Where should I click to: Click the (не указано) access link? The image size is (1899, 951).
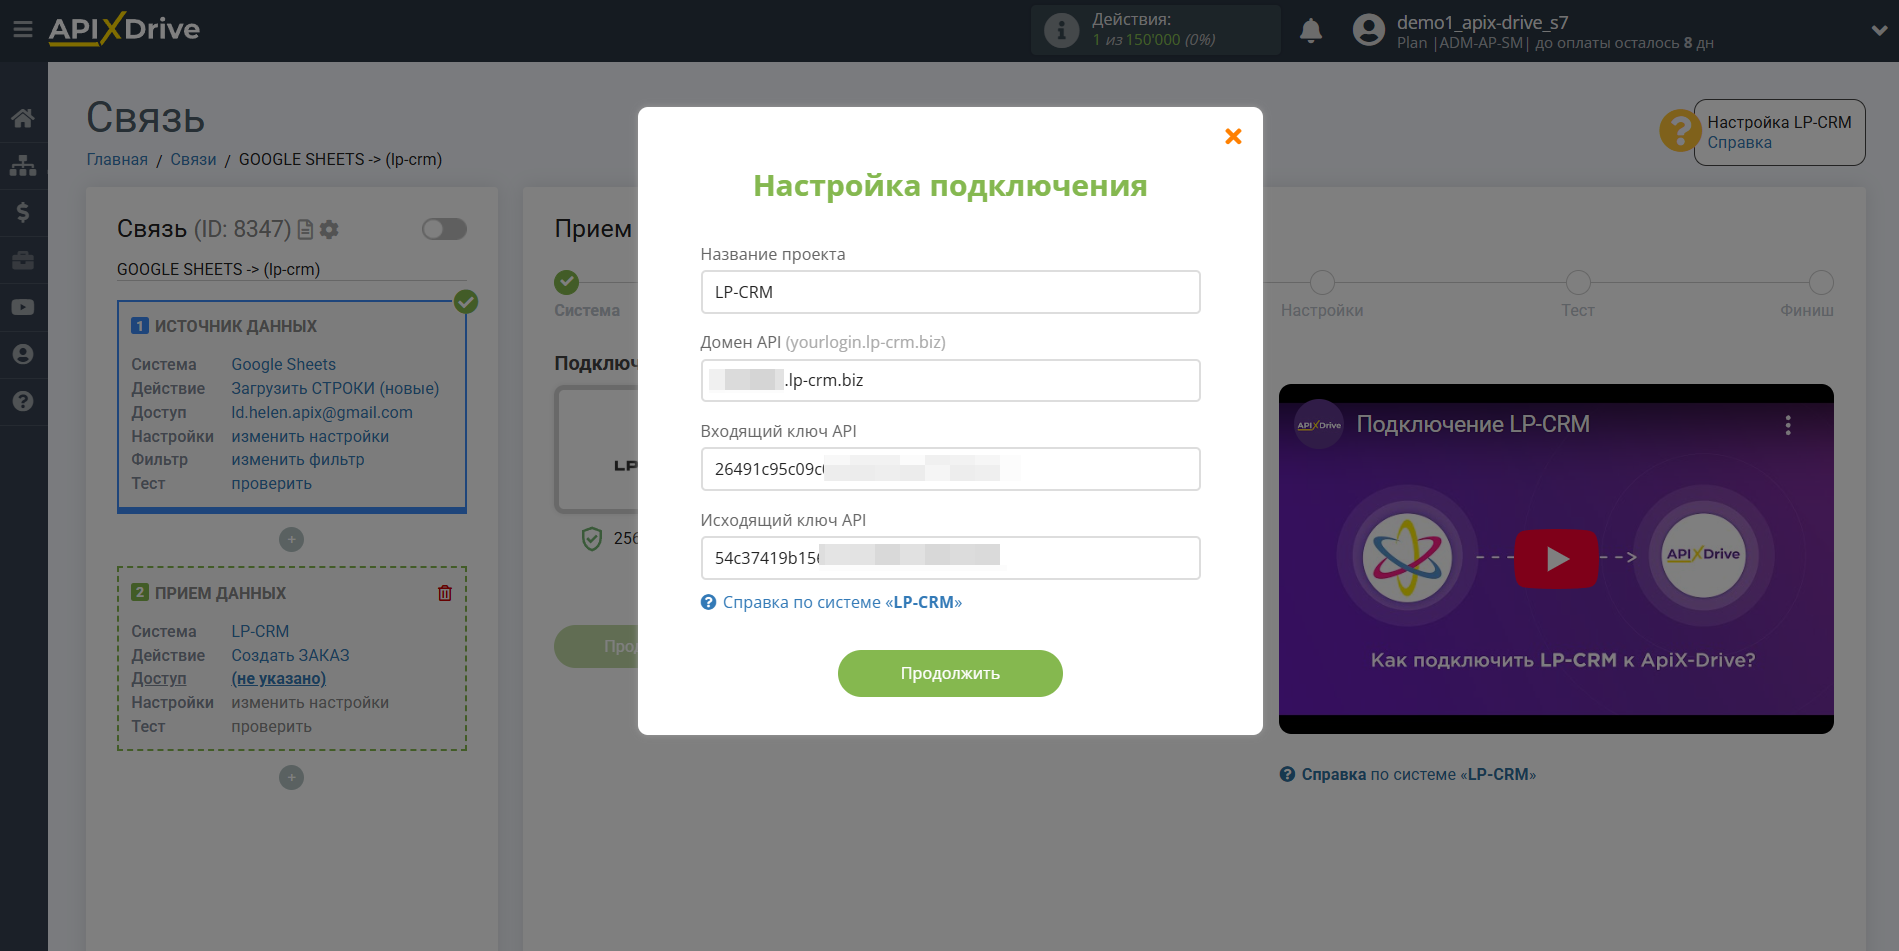278,678
